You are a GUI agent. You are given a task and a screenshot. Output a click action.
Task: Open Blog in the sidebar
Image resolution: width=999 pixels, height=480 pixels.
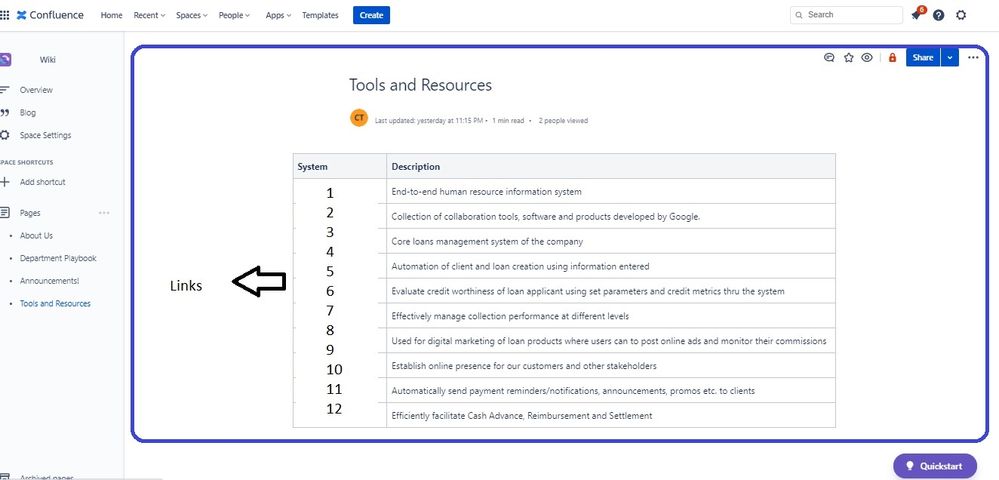pos(27,113)
